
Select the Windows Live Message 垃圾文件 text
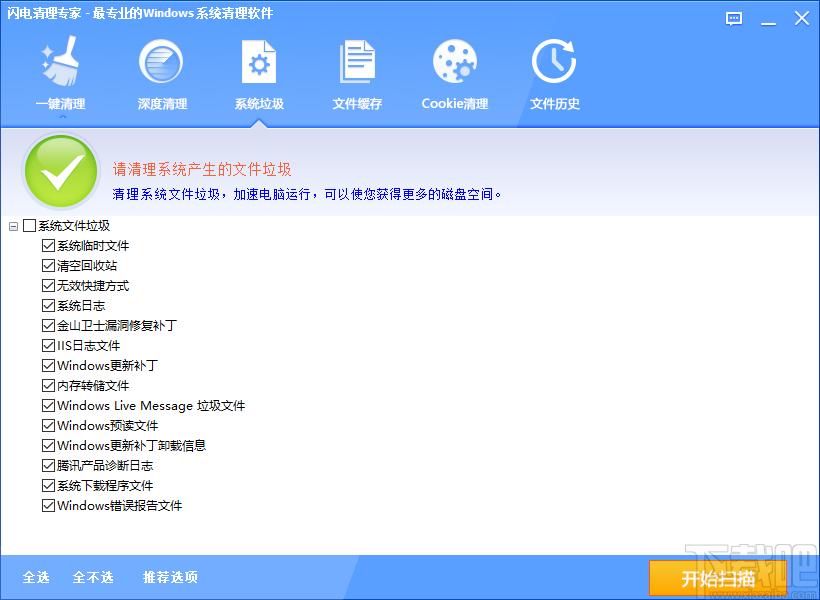tap(151, 405)
